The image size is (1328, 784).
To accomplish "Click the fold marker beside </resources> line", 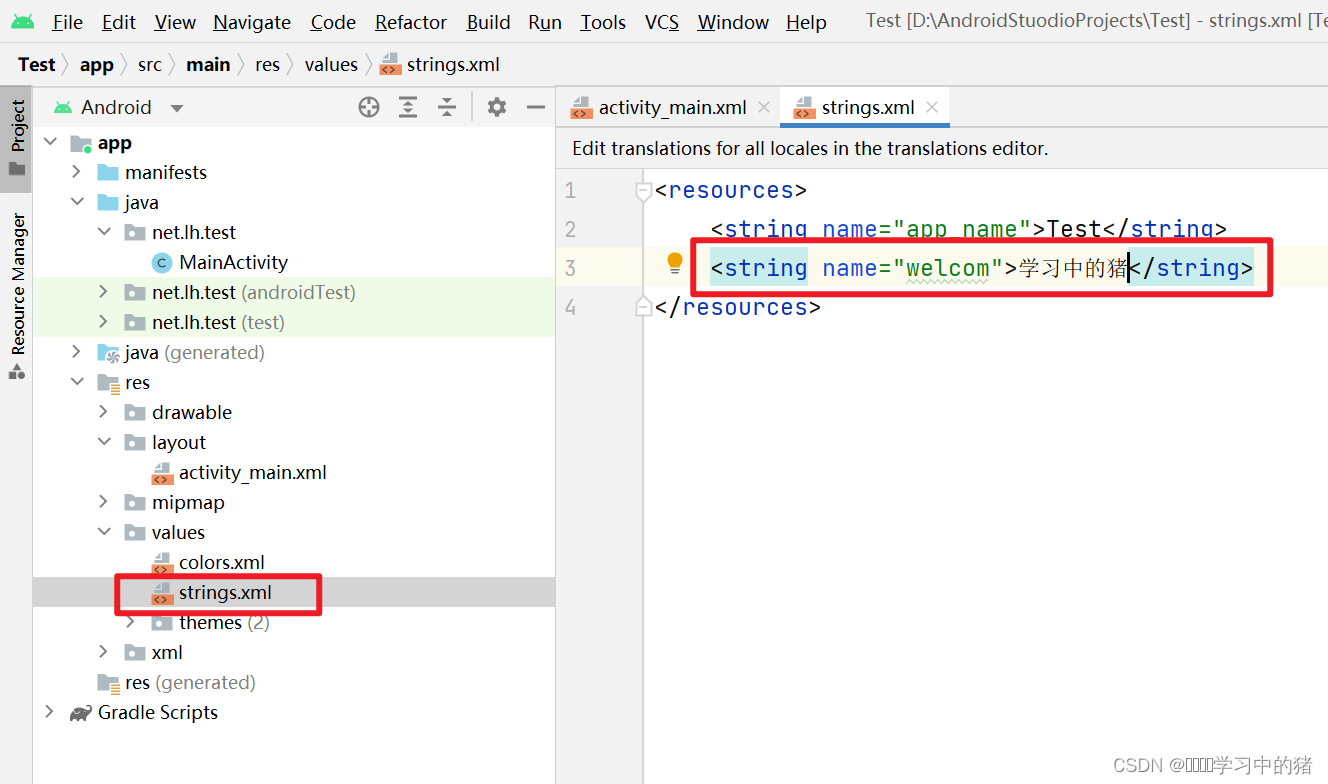I will coord(644,308).
